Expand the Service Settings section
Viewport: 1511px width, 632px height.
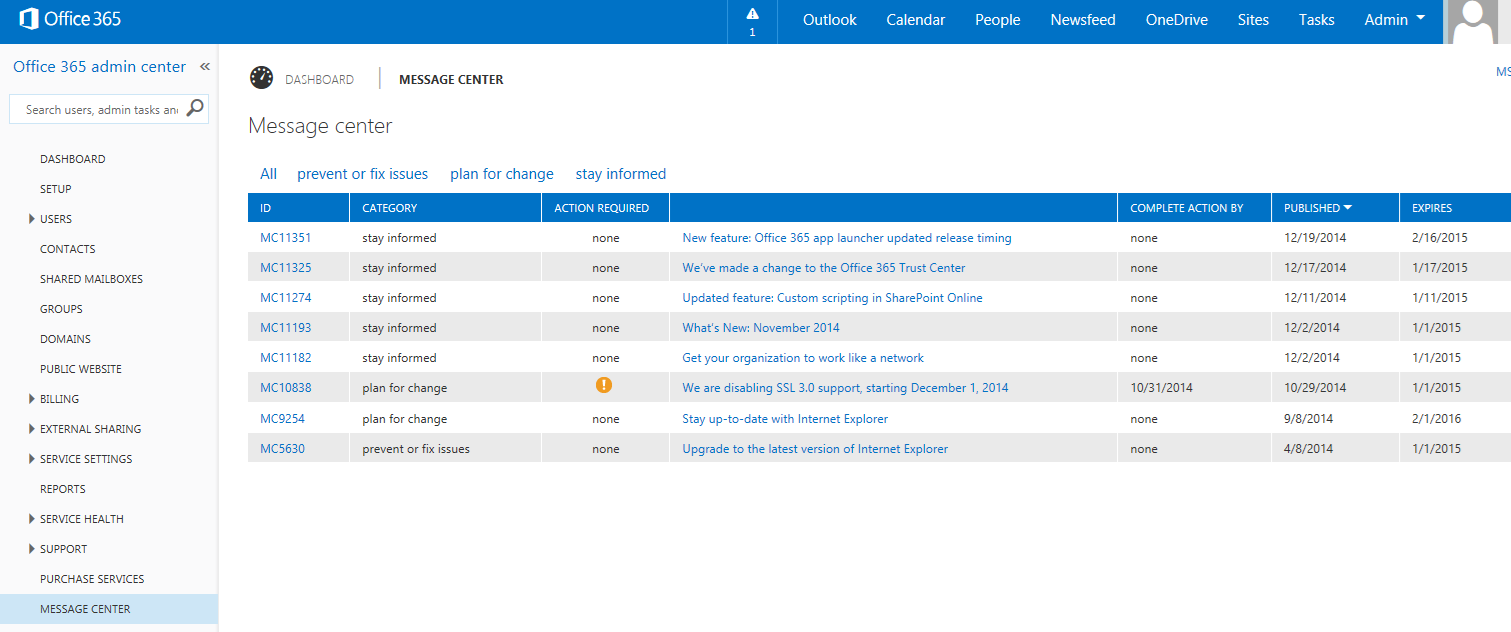32,459
